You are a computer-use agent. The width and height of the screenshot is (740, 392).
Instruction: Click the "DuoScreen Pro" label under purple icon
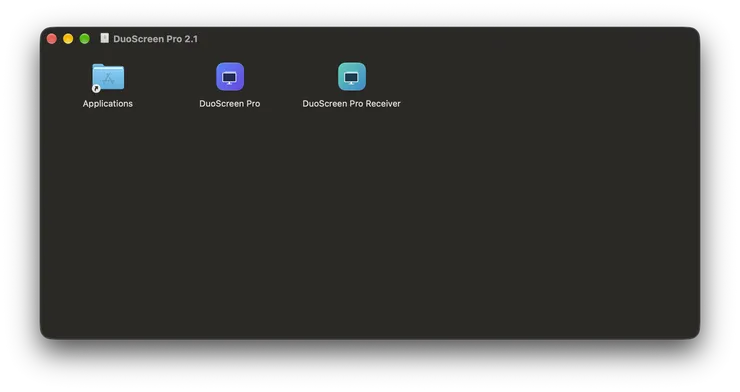(x=230, y=103)
